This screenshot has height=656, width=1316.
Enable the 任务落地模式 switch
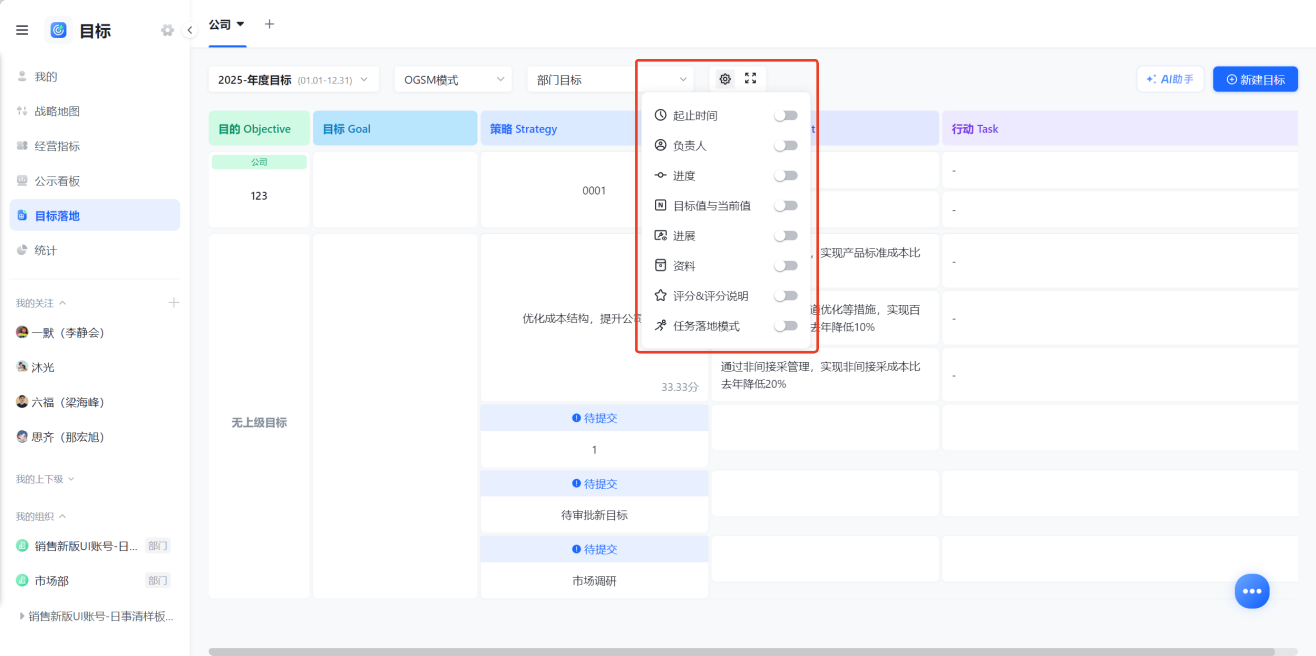coord(786,325)
